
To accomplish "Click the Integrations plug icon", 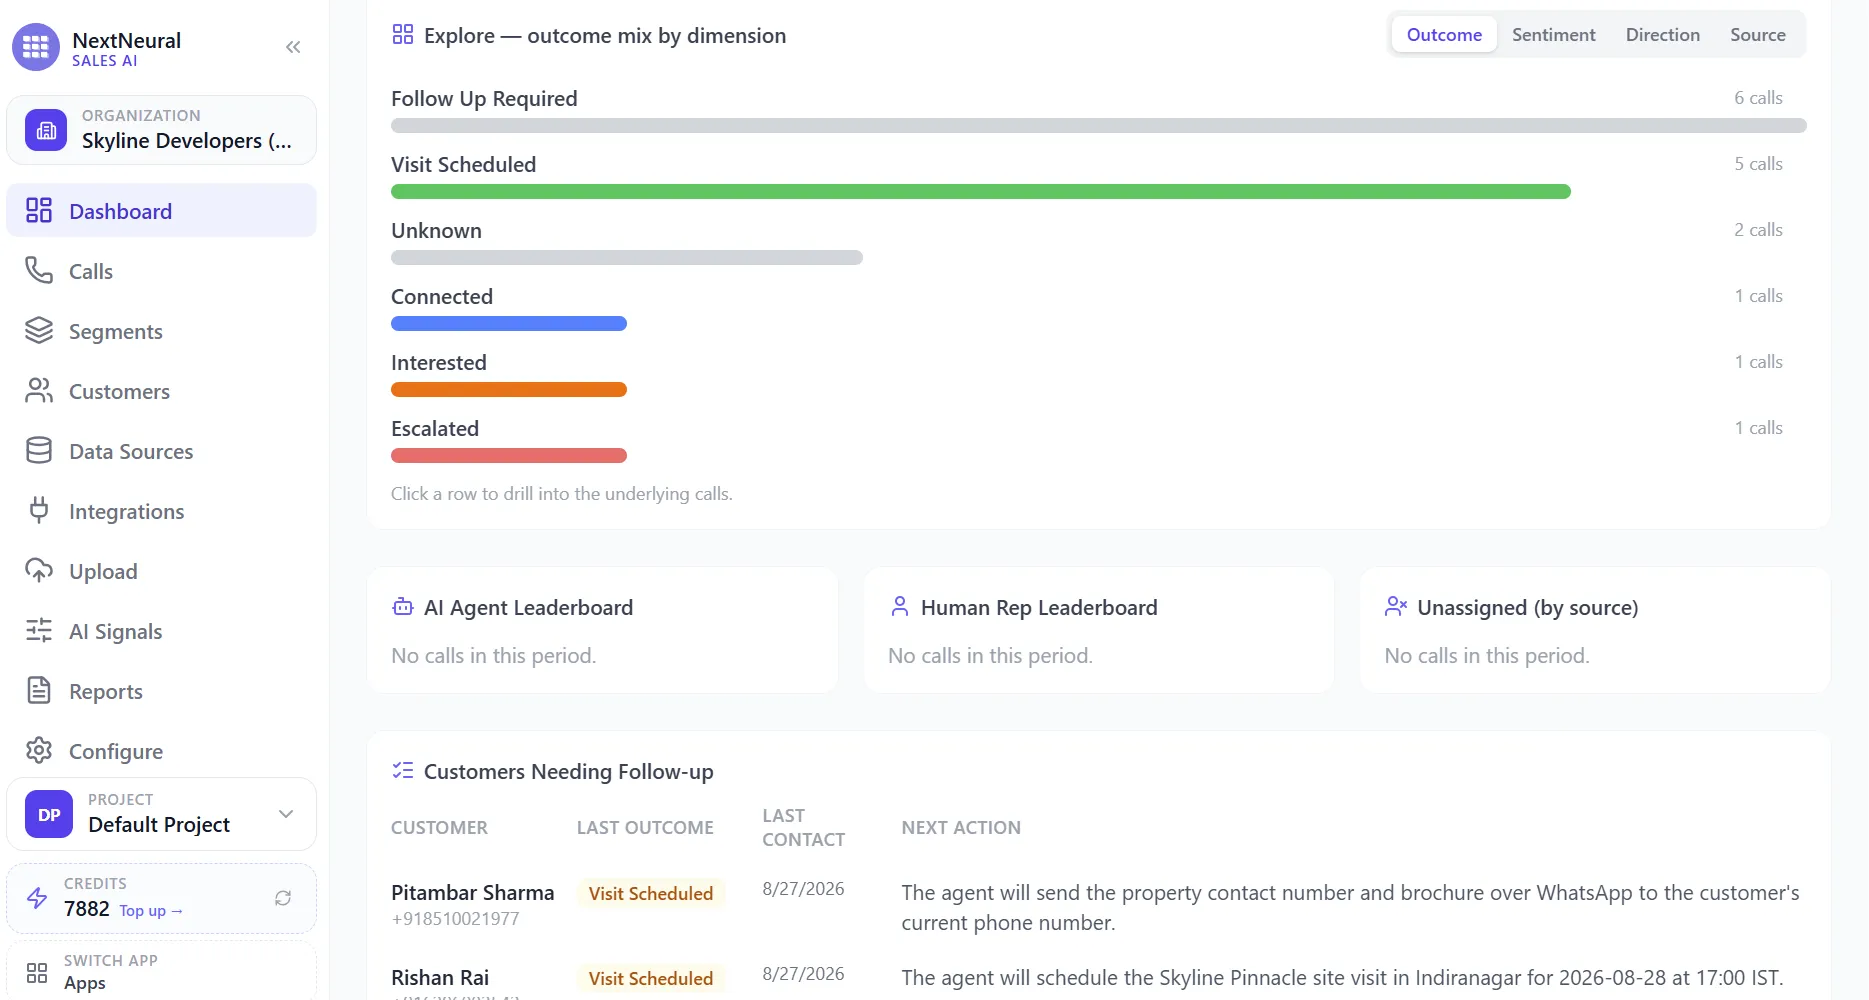I will click(39, 510).
